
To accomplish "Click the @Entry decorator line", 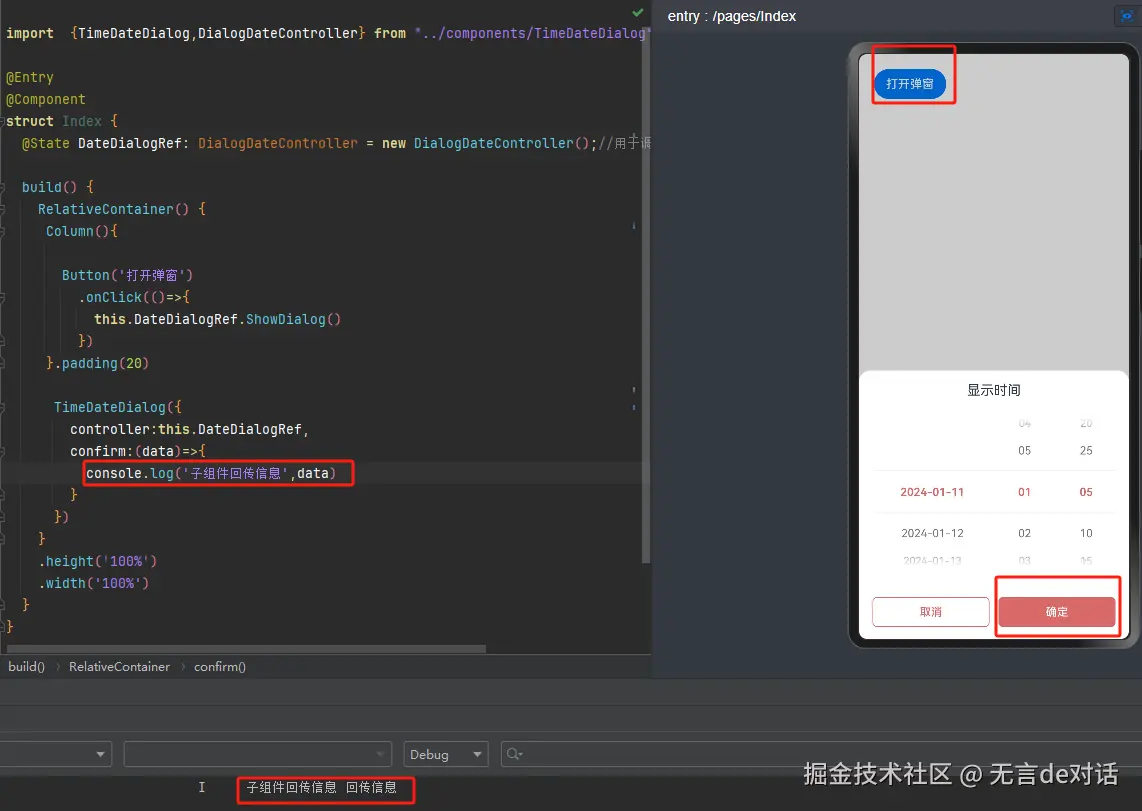I will pos(30,77).
